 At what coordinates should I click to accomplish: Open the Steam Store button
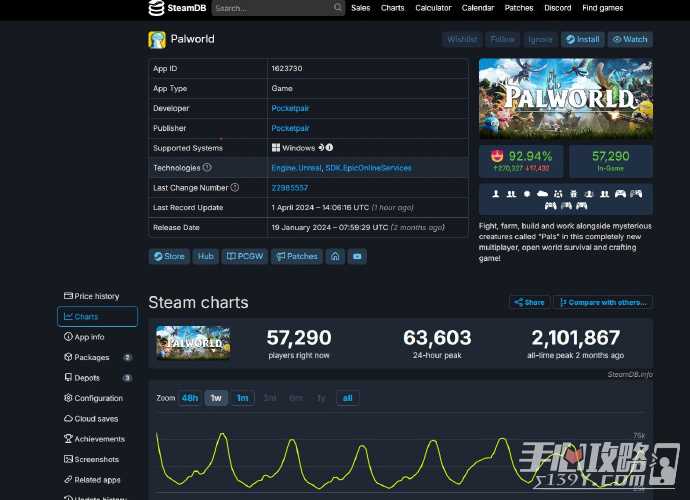click(169, 256)
